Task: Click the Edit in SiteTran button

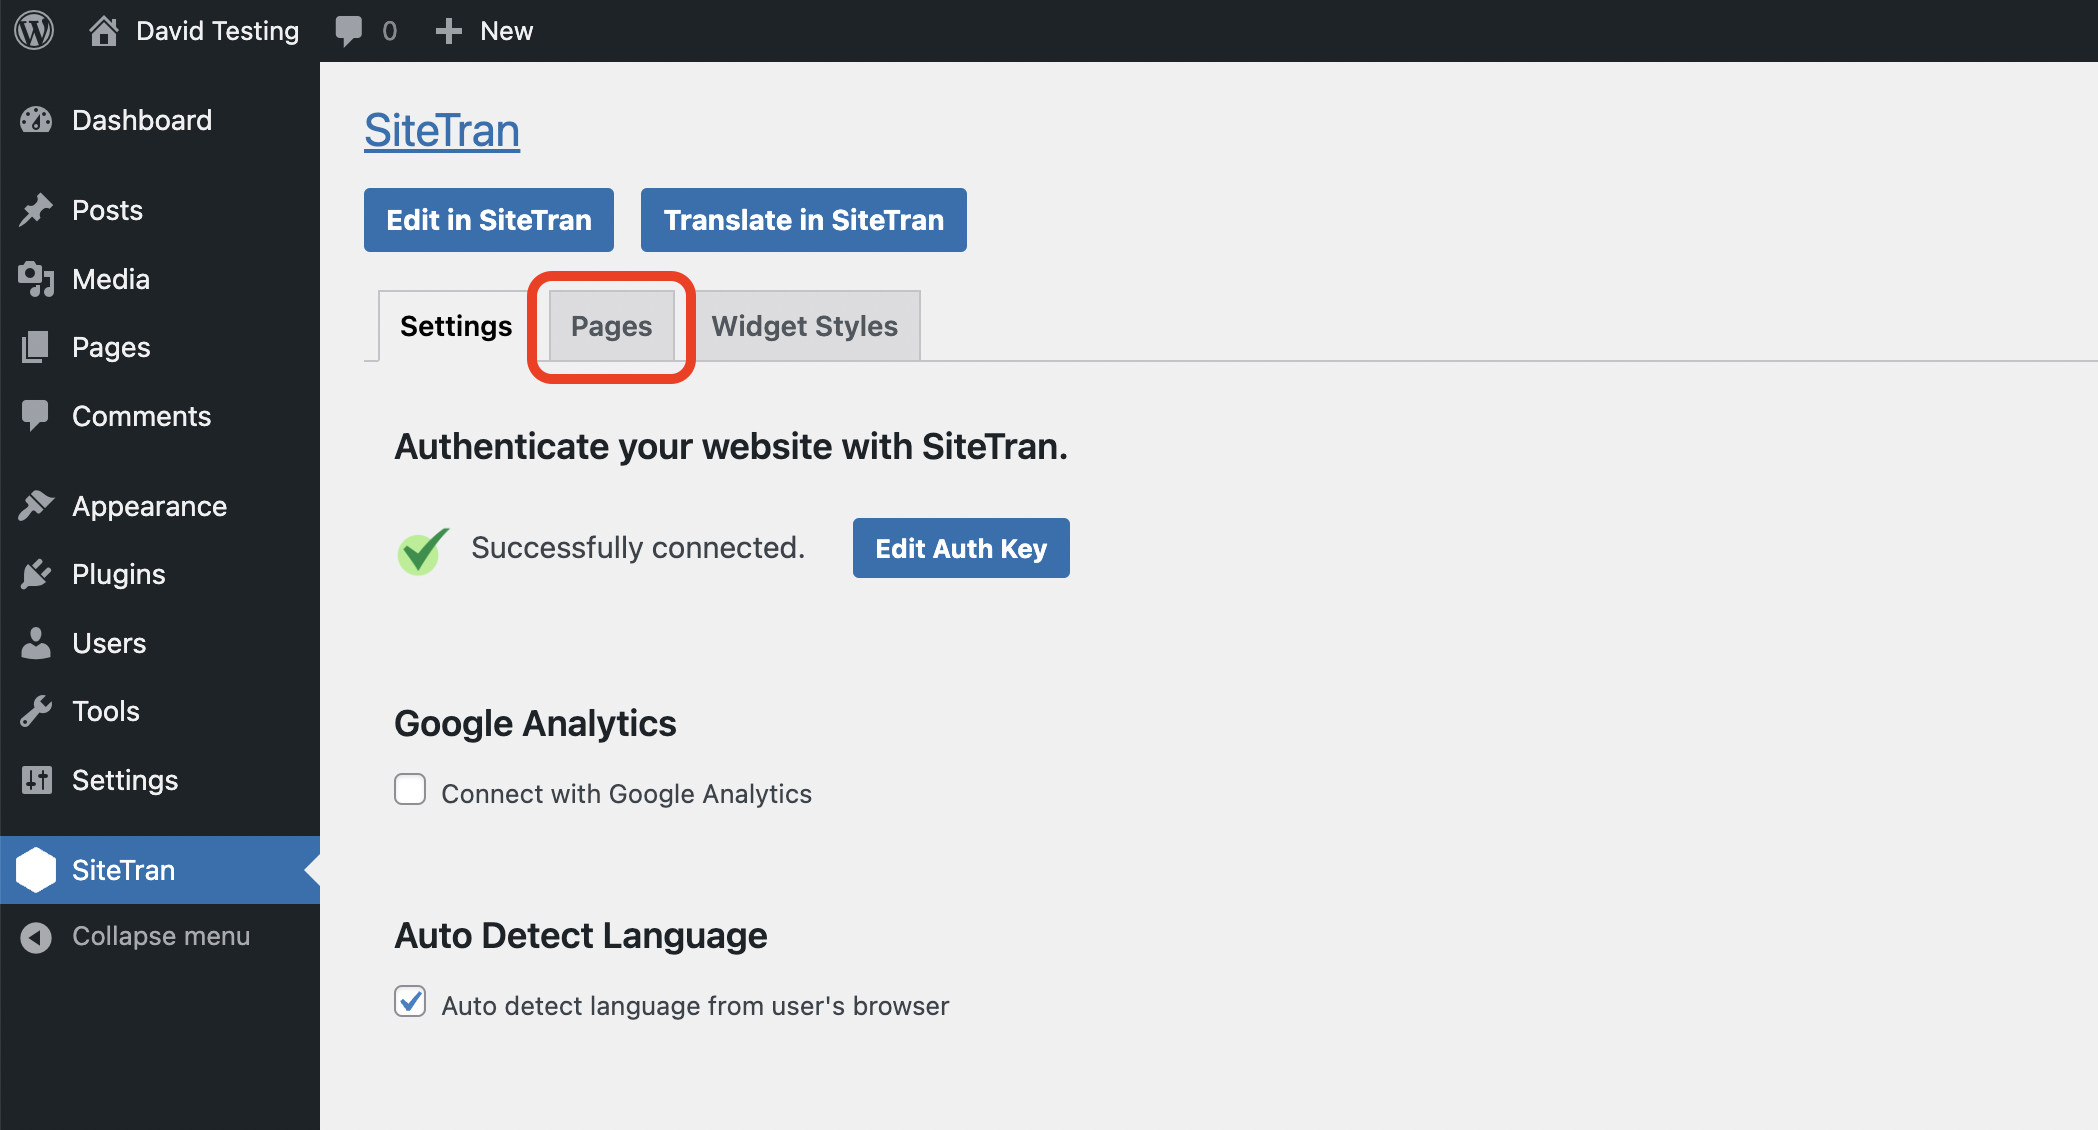Action: (489, 220)
